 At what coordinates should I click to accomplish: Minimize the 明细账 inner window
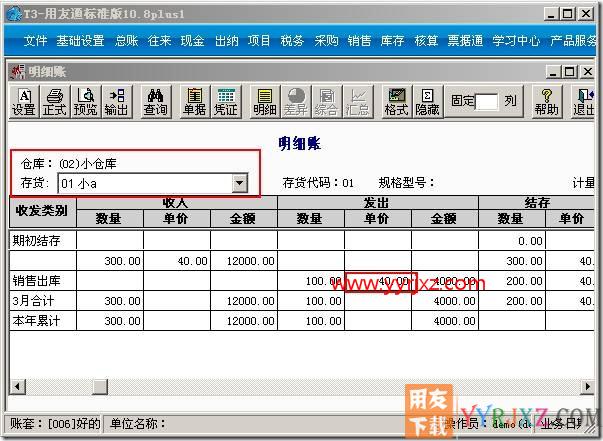553,72
